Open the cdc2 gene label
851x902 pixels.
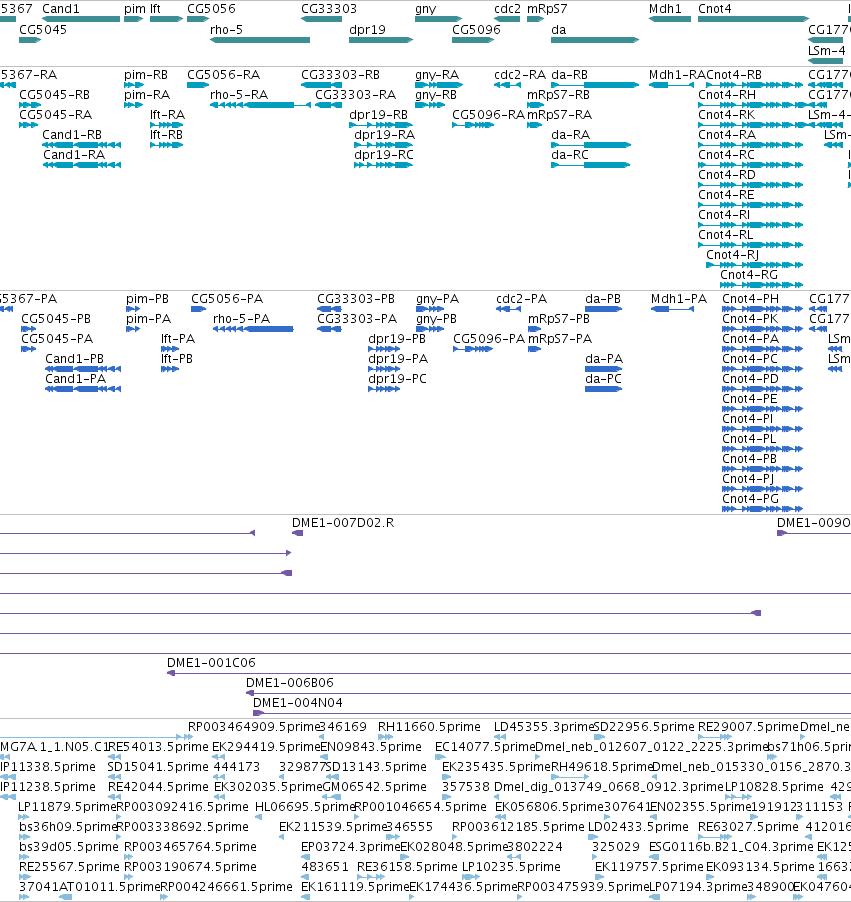[x=507, y=9]
